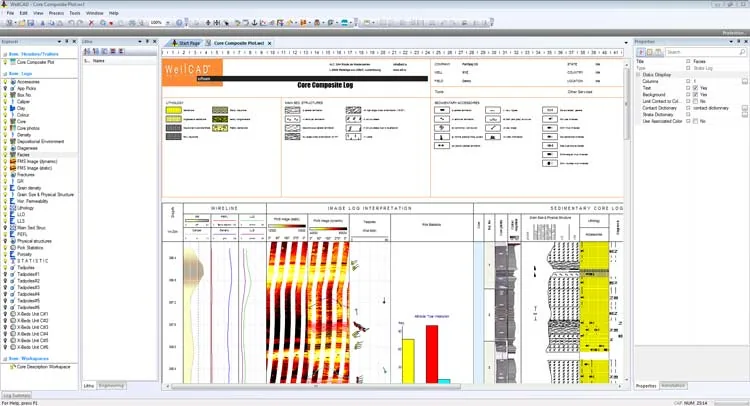Pin the Explorer panel with pushpin icon
The height and width of the screenshot is (406, 750).
point(66,42)
